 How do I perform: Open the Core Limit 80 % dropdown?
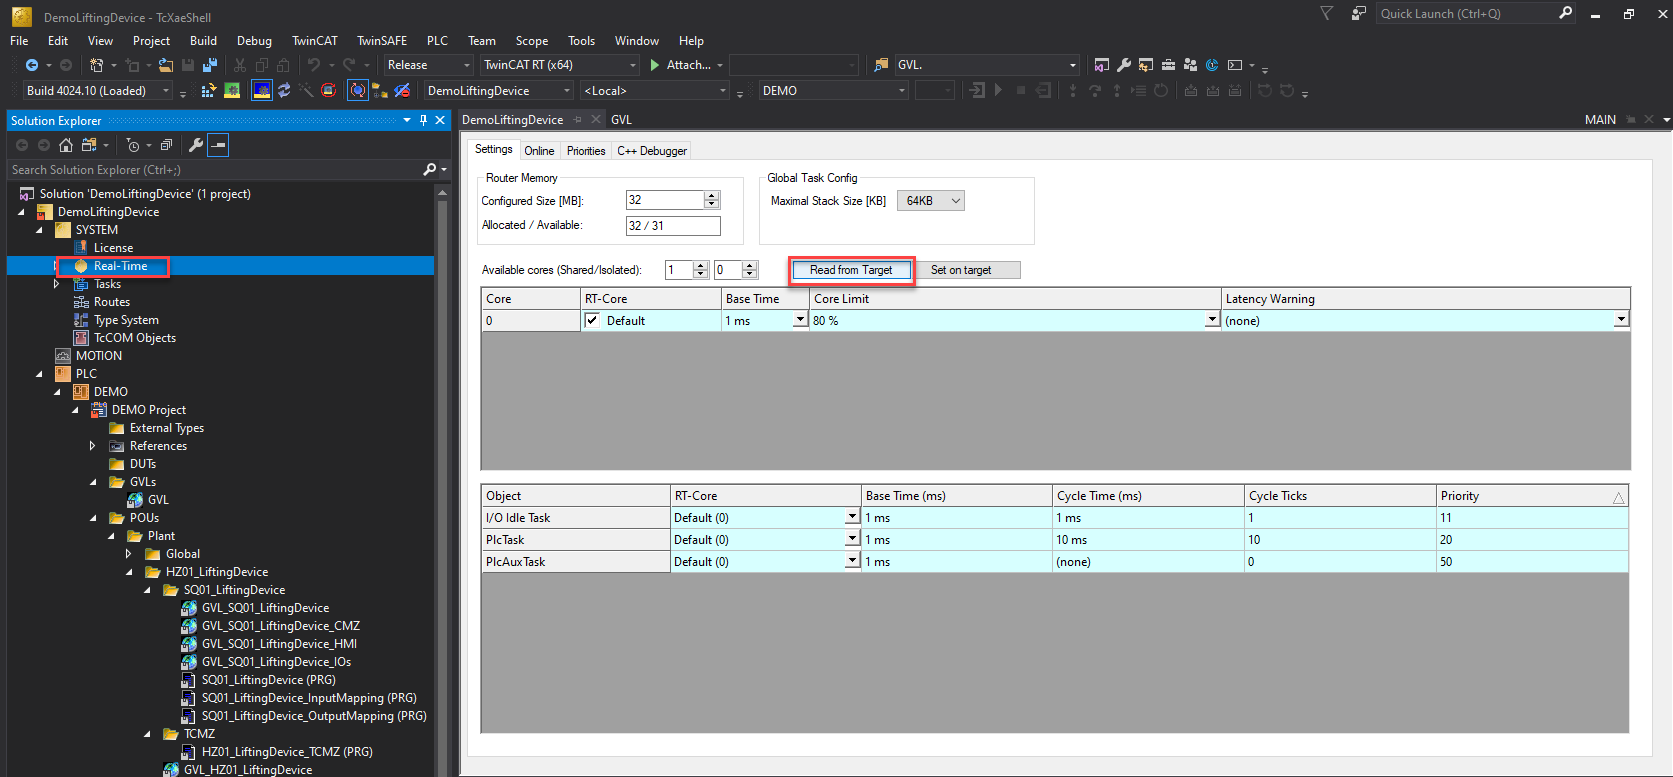[1212, 320]
